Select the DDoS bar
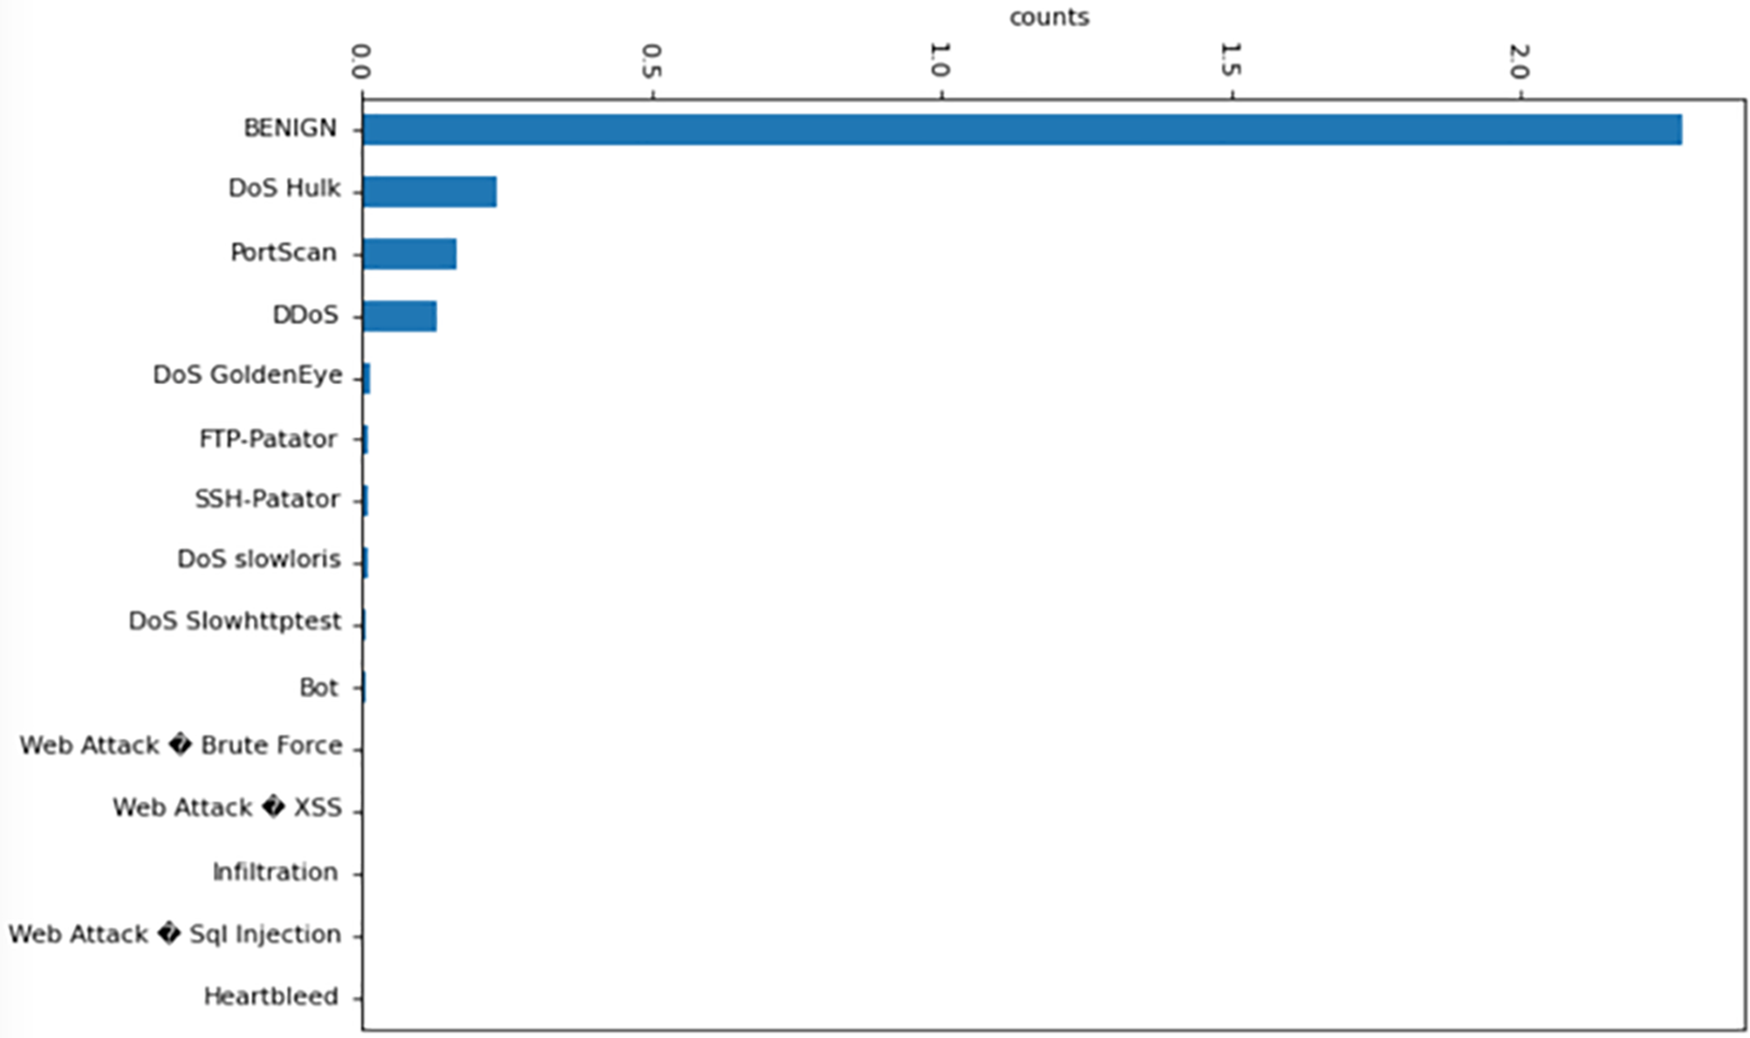 (x=399, y=316)
